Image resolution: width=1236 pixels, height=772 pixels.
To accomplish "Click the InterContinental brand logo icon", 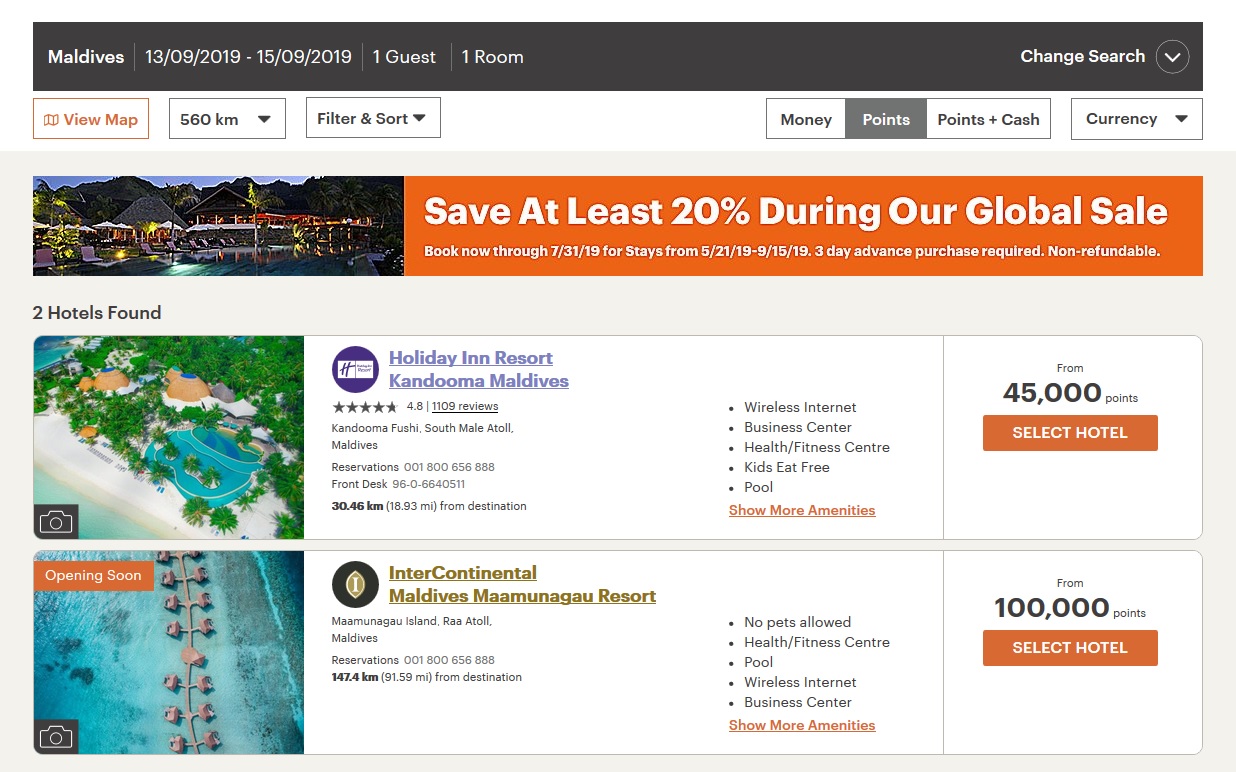I will 355,584.
